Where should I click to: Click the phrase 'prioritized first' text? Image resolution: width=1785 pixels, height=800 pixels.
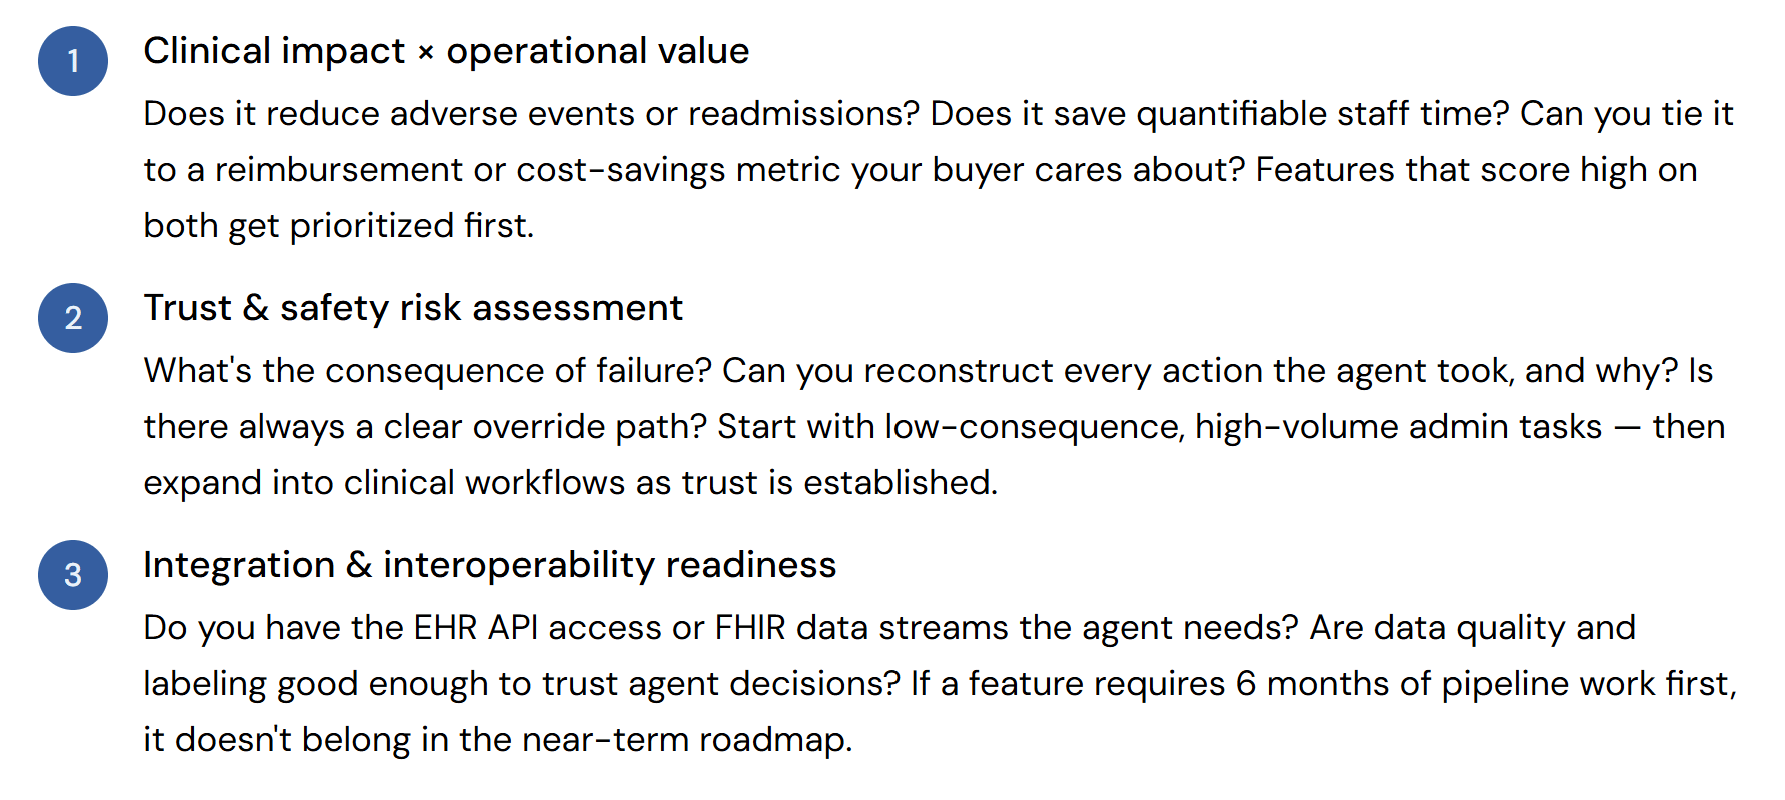click(410, 226)
